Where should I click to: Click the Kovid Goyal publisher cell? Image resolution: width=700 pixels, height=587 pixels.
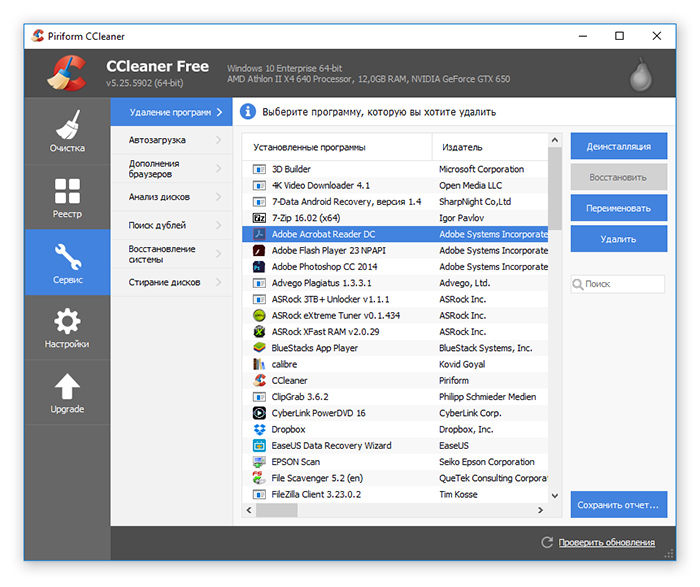click(x=462, y=364)
